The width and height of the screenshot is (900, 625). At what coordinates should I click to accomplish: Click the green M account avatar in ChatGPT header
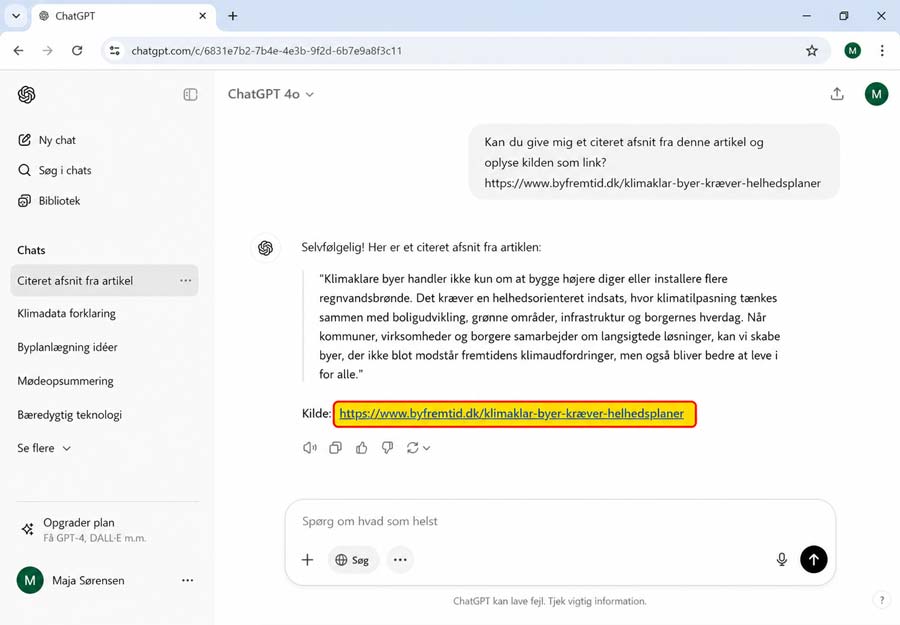pos(876,94)
